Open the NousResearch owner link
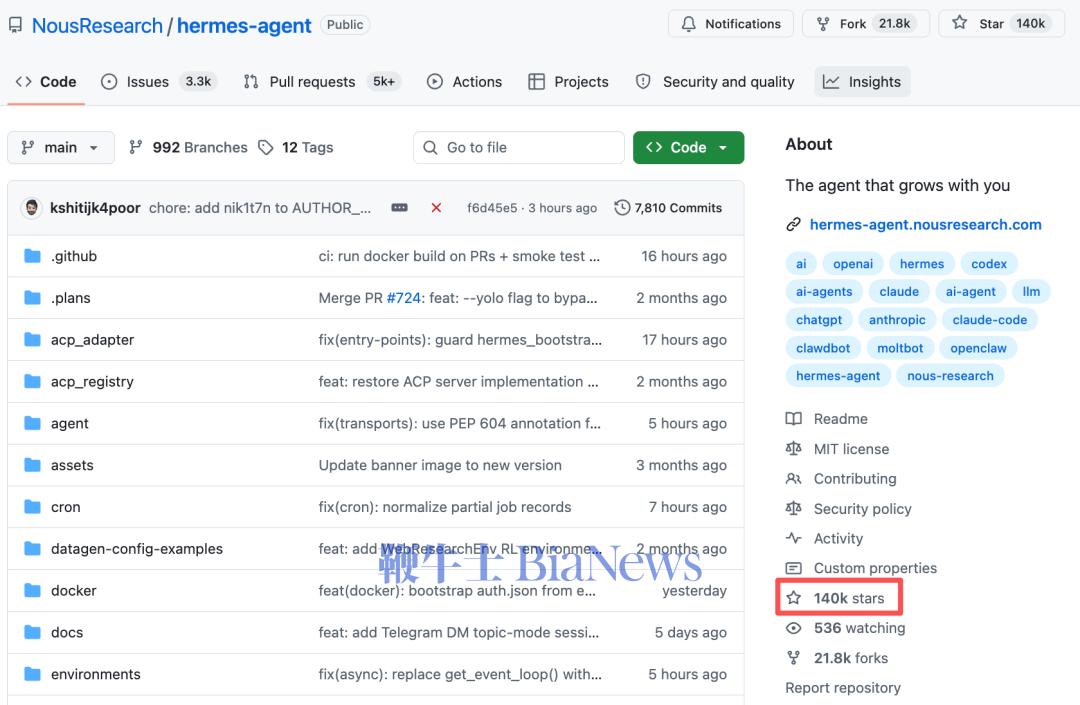Image resolution: width=1080 pixels, height=705 pixels. (x=97, y=25)
